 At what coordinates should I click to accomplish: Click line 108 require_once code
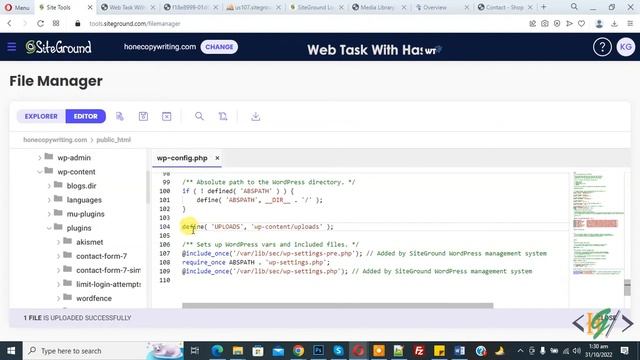256,262
